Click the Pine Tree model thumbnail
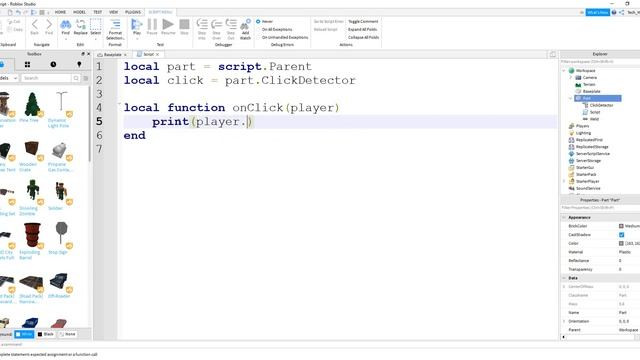640x360 pixels. click(32, 105)
